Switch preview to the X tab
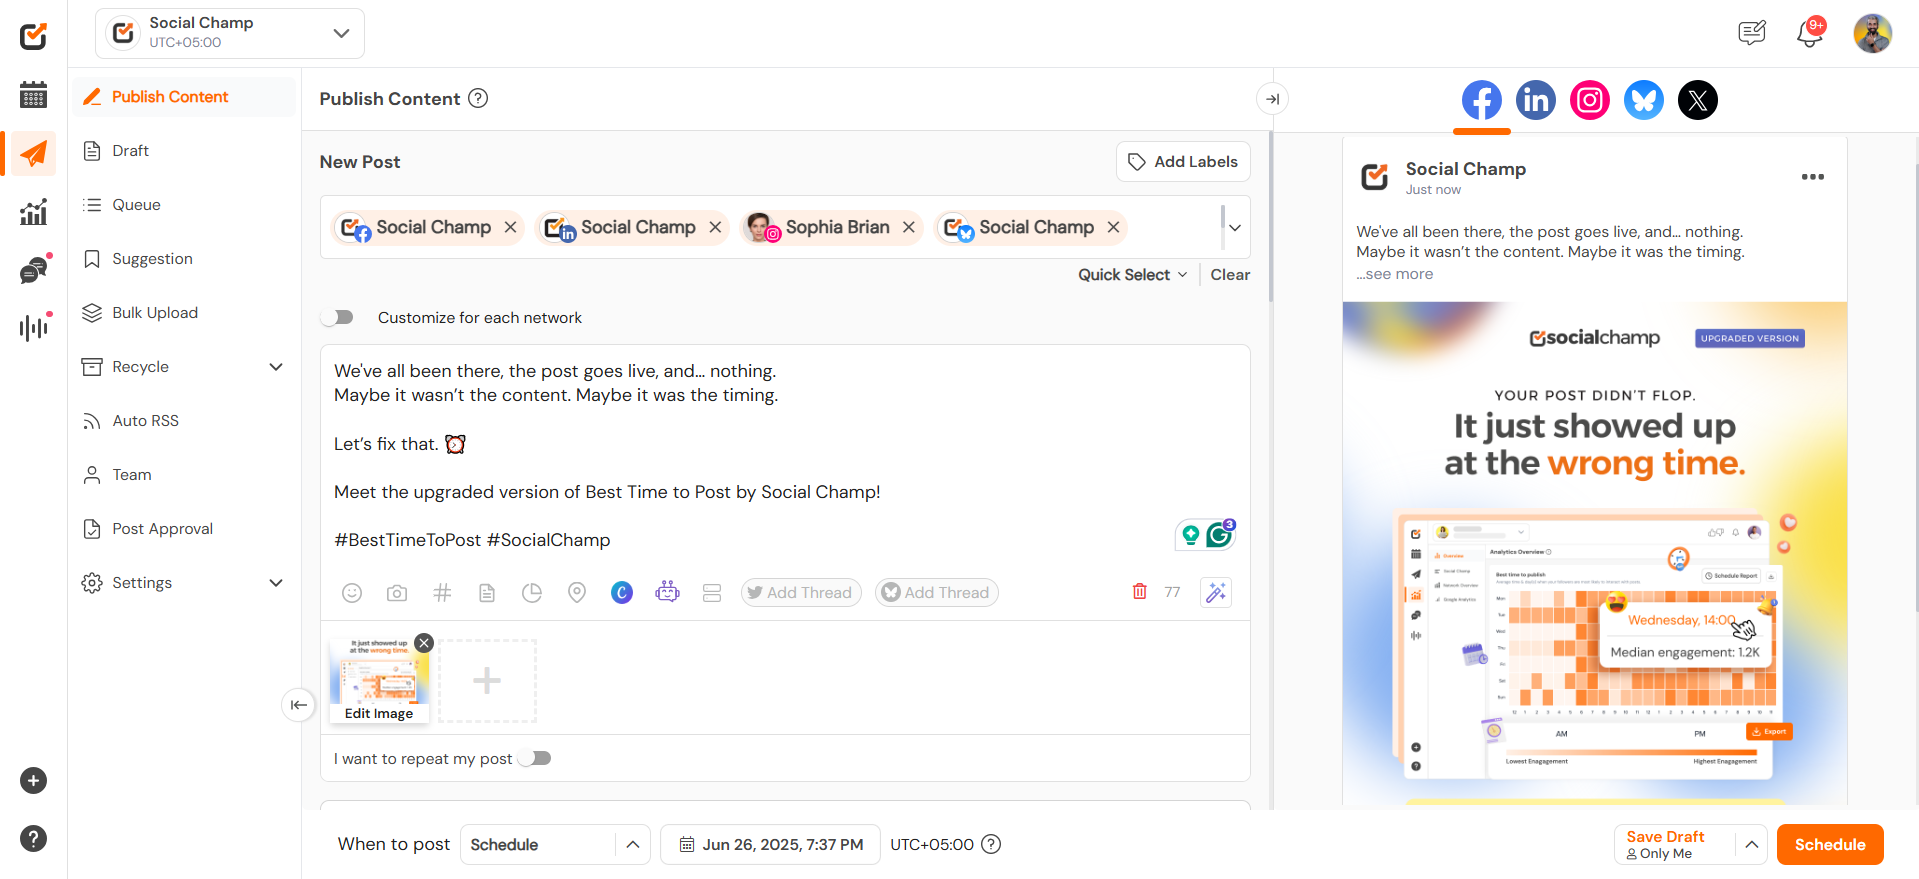 click(1698, 100)
